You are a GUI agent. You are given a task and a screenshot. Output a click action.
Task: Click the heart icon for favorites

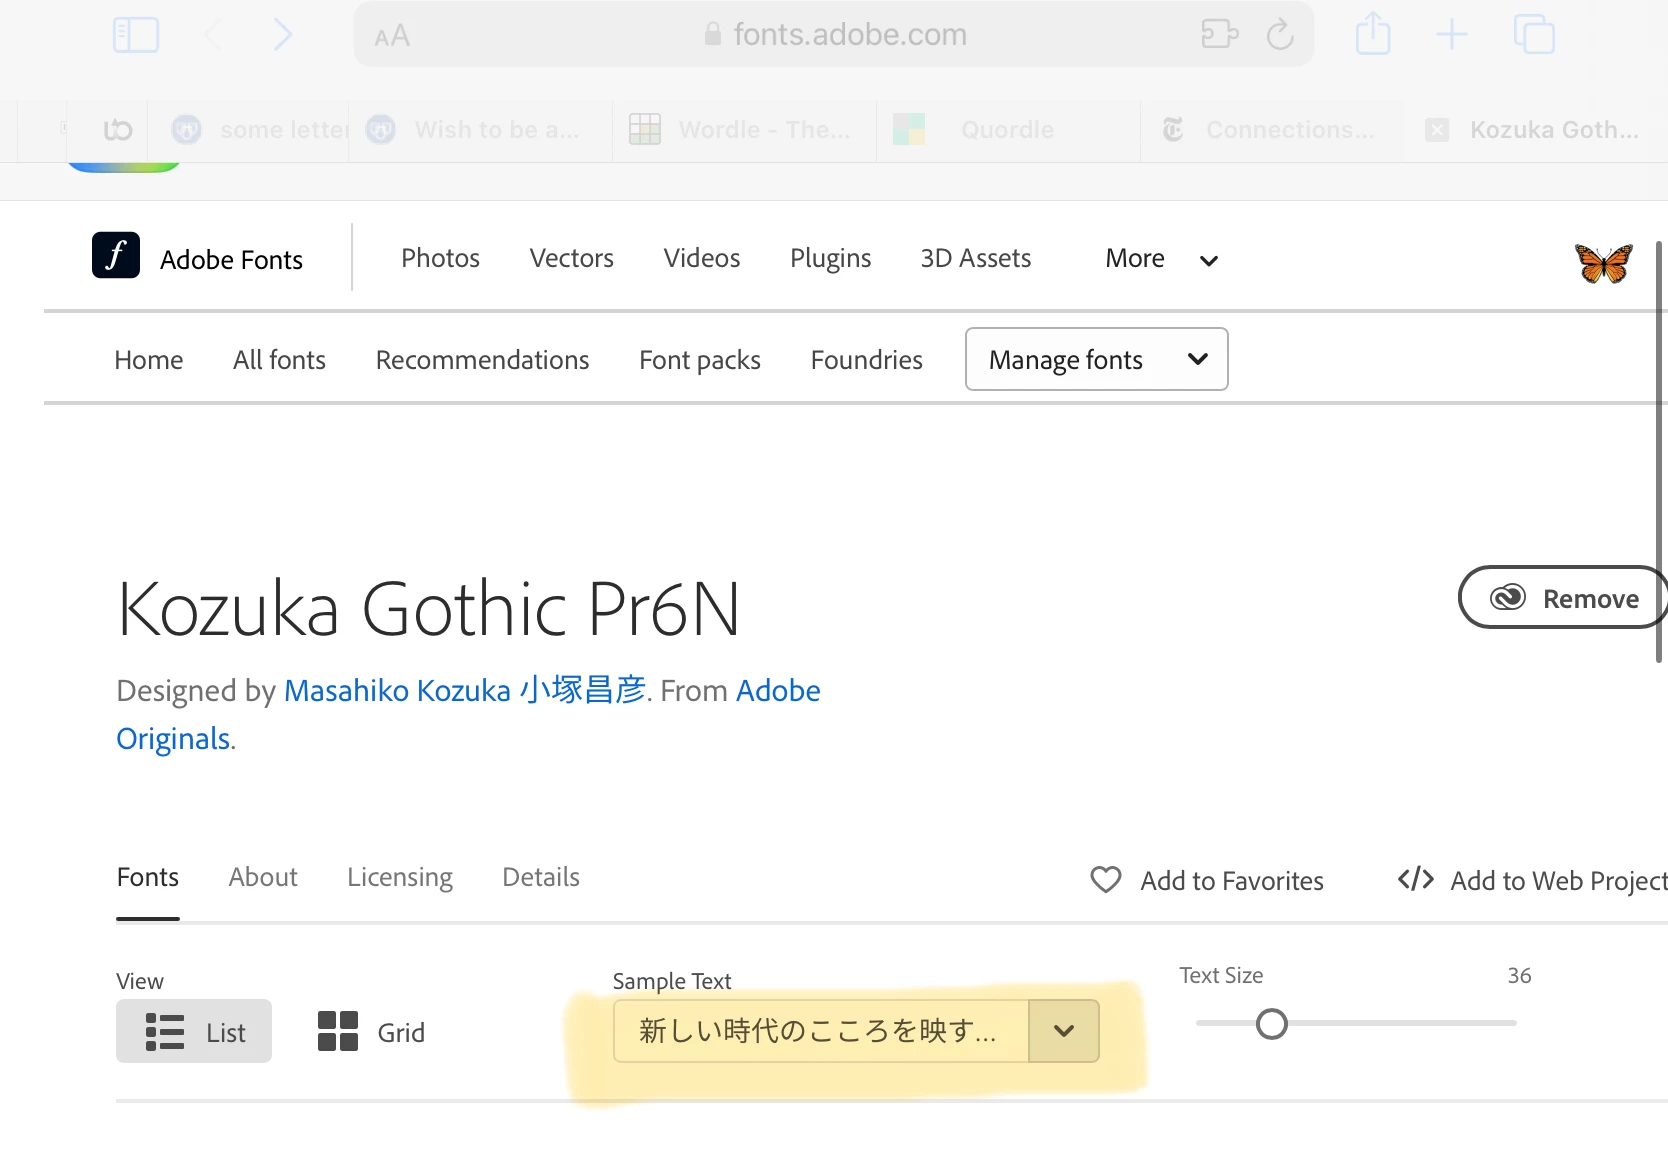(1106, 880)
